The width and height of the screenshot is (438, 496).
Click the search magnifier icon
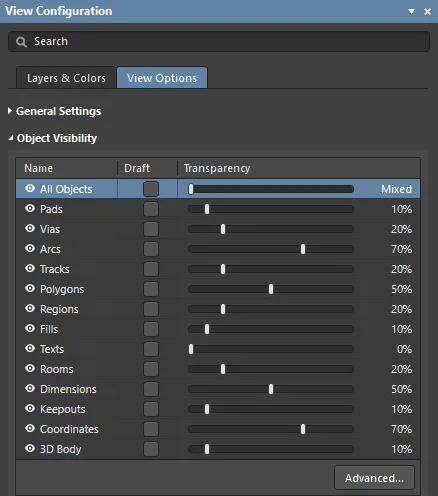pos(21,42)
